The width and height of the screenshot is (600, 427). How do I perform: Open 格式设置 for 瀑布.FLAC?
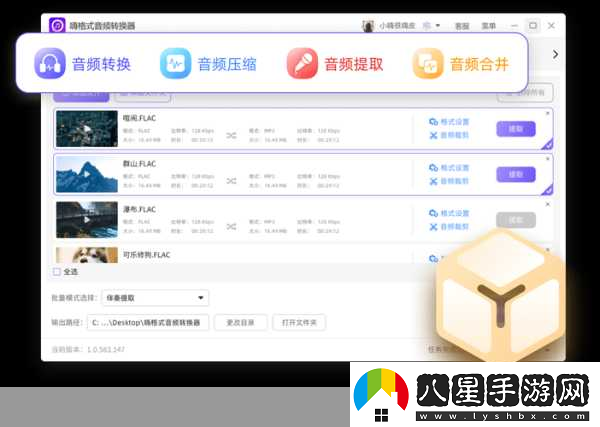coord(449,213)
